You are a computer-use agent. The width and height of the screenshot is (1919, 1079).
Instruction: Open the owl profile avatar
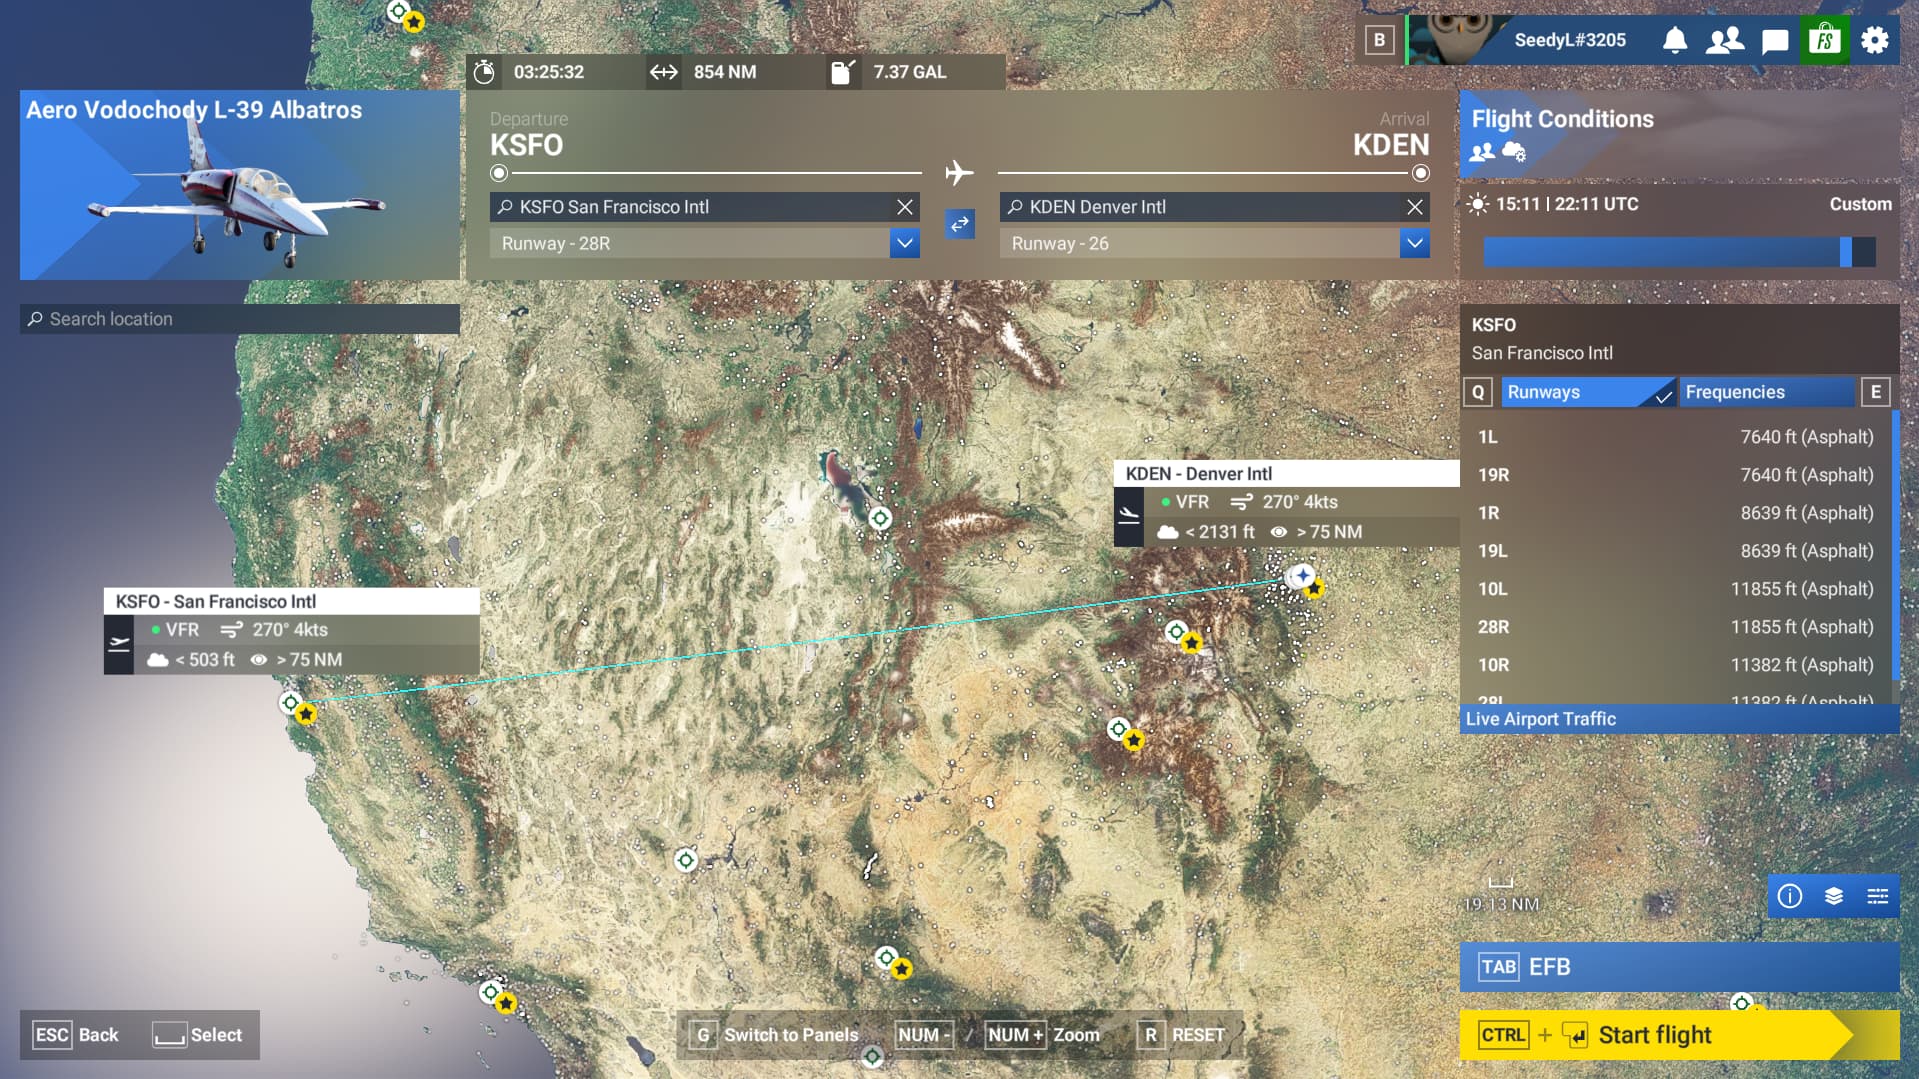1458,40
